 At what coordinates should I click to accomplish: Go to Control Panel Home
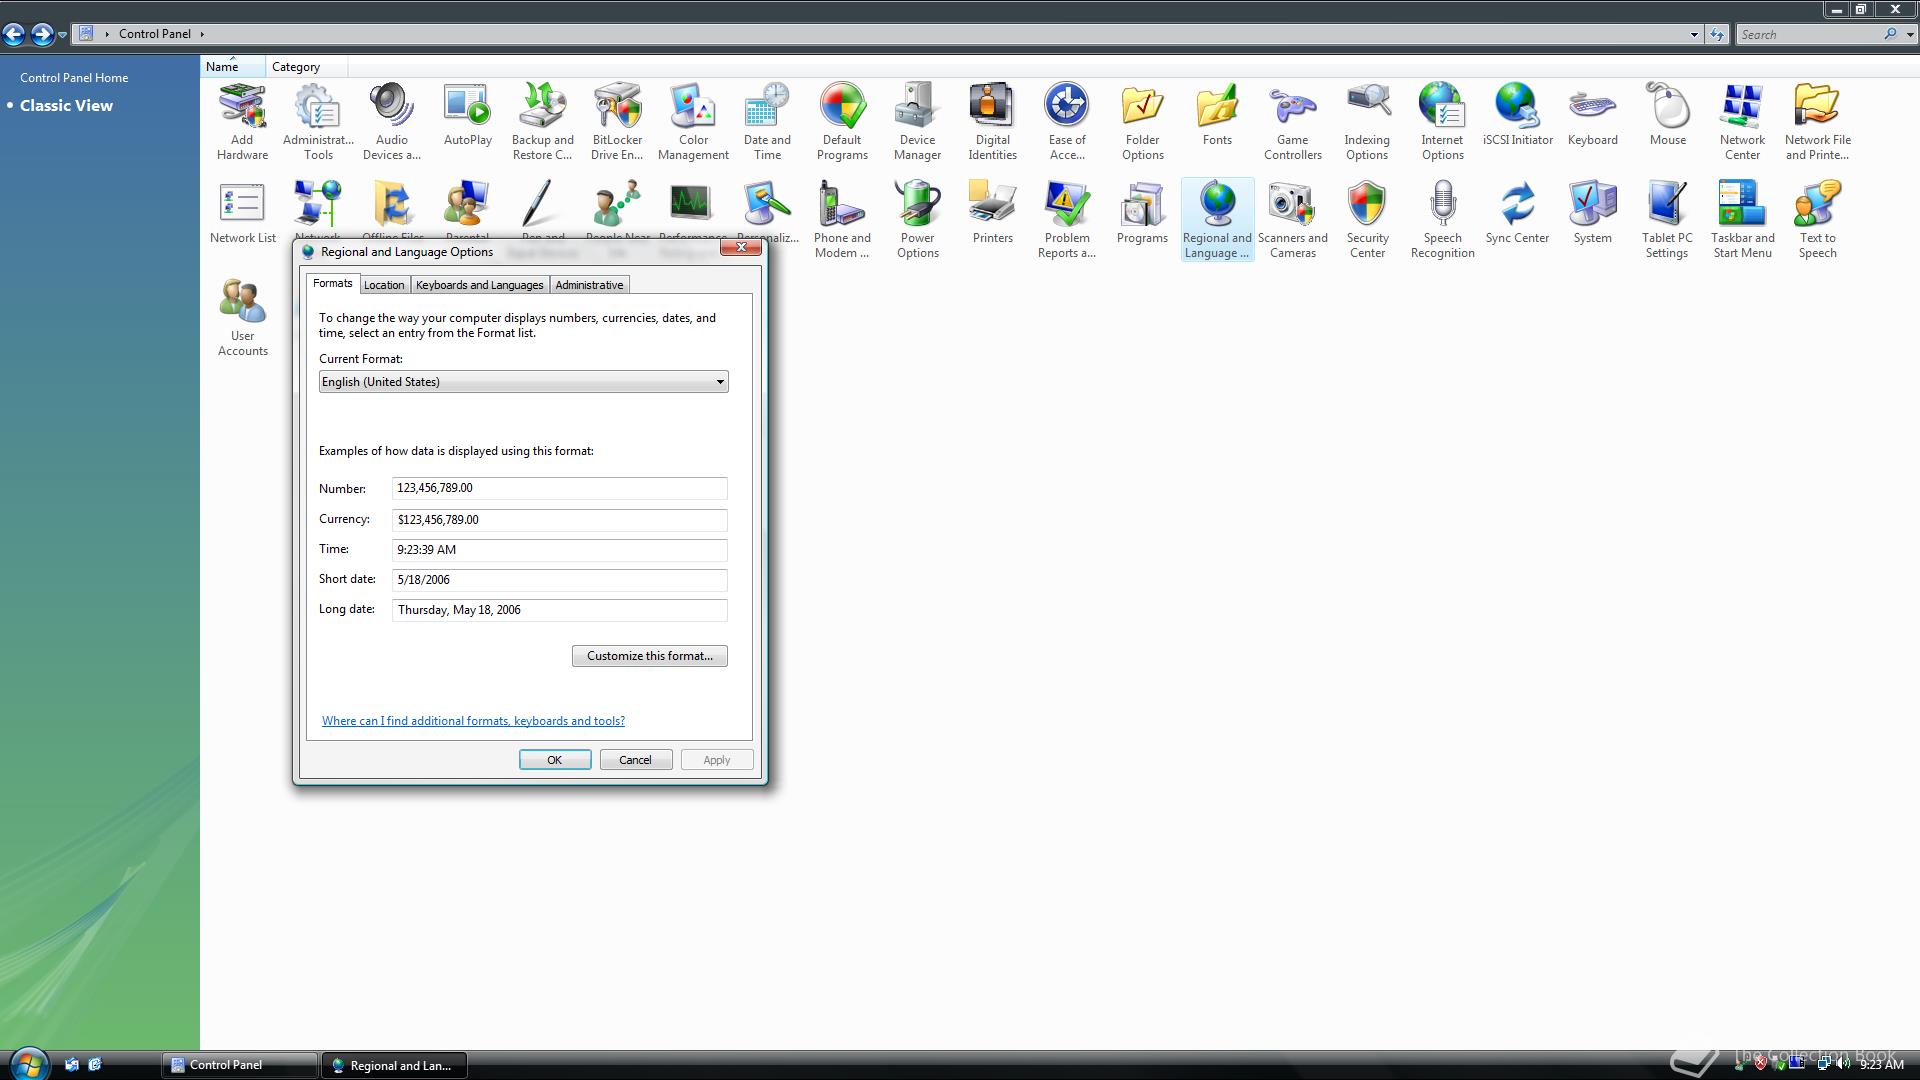74,77
